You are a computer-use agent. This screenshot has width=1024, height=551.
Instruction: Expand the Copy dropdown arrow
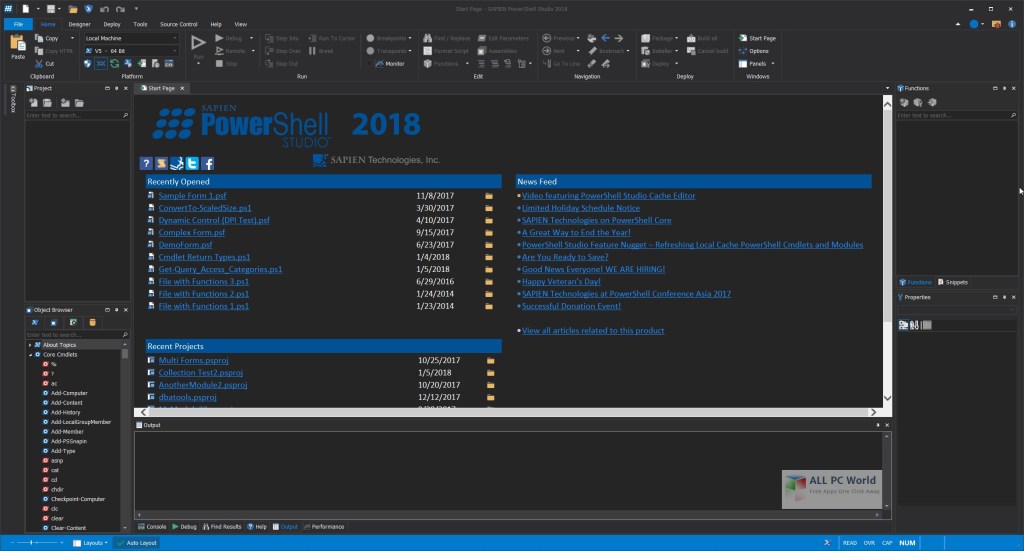click(x=72, y=39)
